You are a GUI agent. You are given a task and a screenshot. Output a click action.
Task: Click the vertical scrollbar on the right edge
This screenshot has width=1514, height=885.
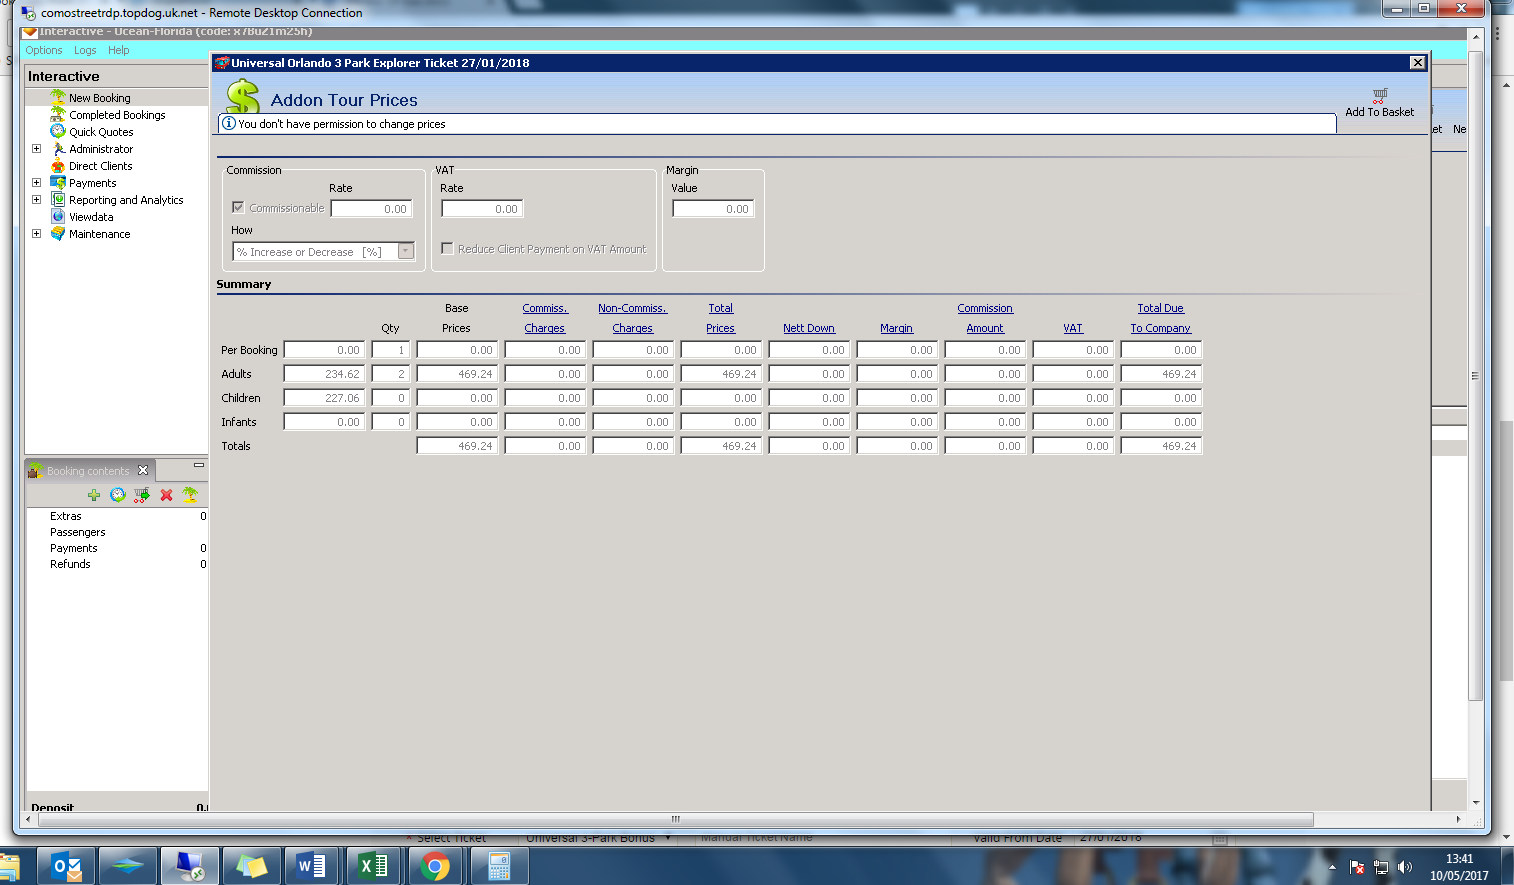click(x=1476, y=375)
